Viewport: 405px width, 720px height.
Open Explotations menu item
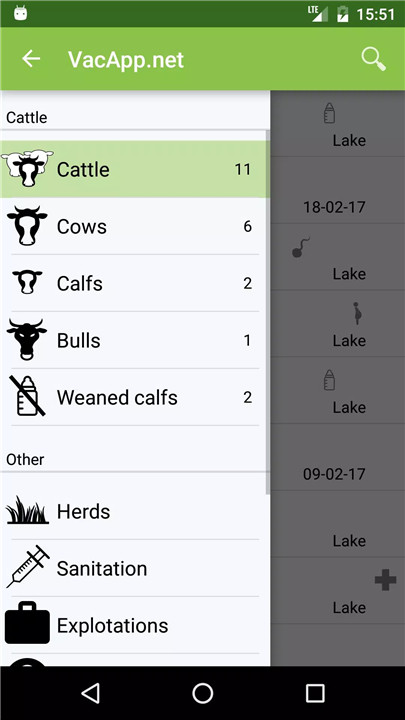pos(135,625)
